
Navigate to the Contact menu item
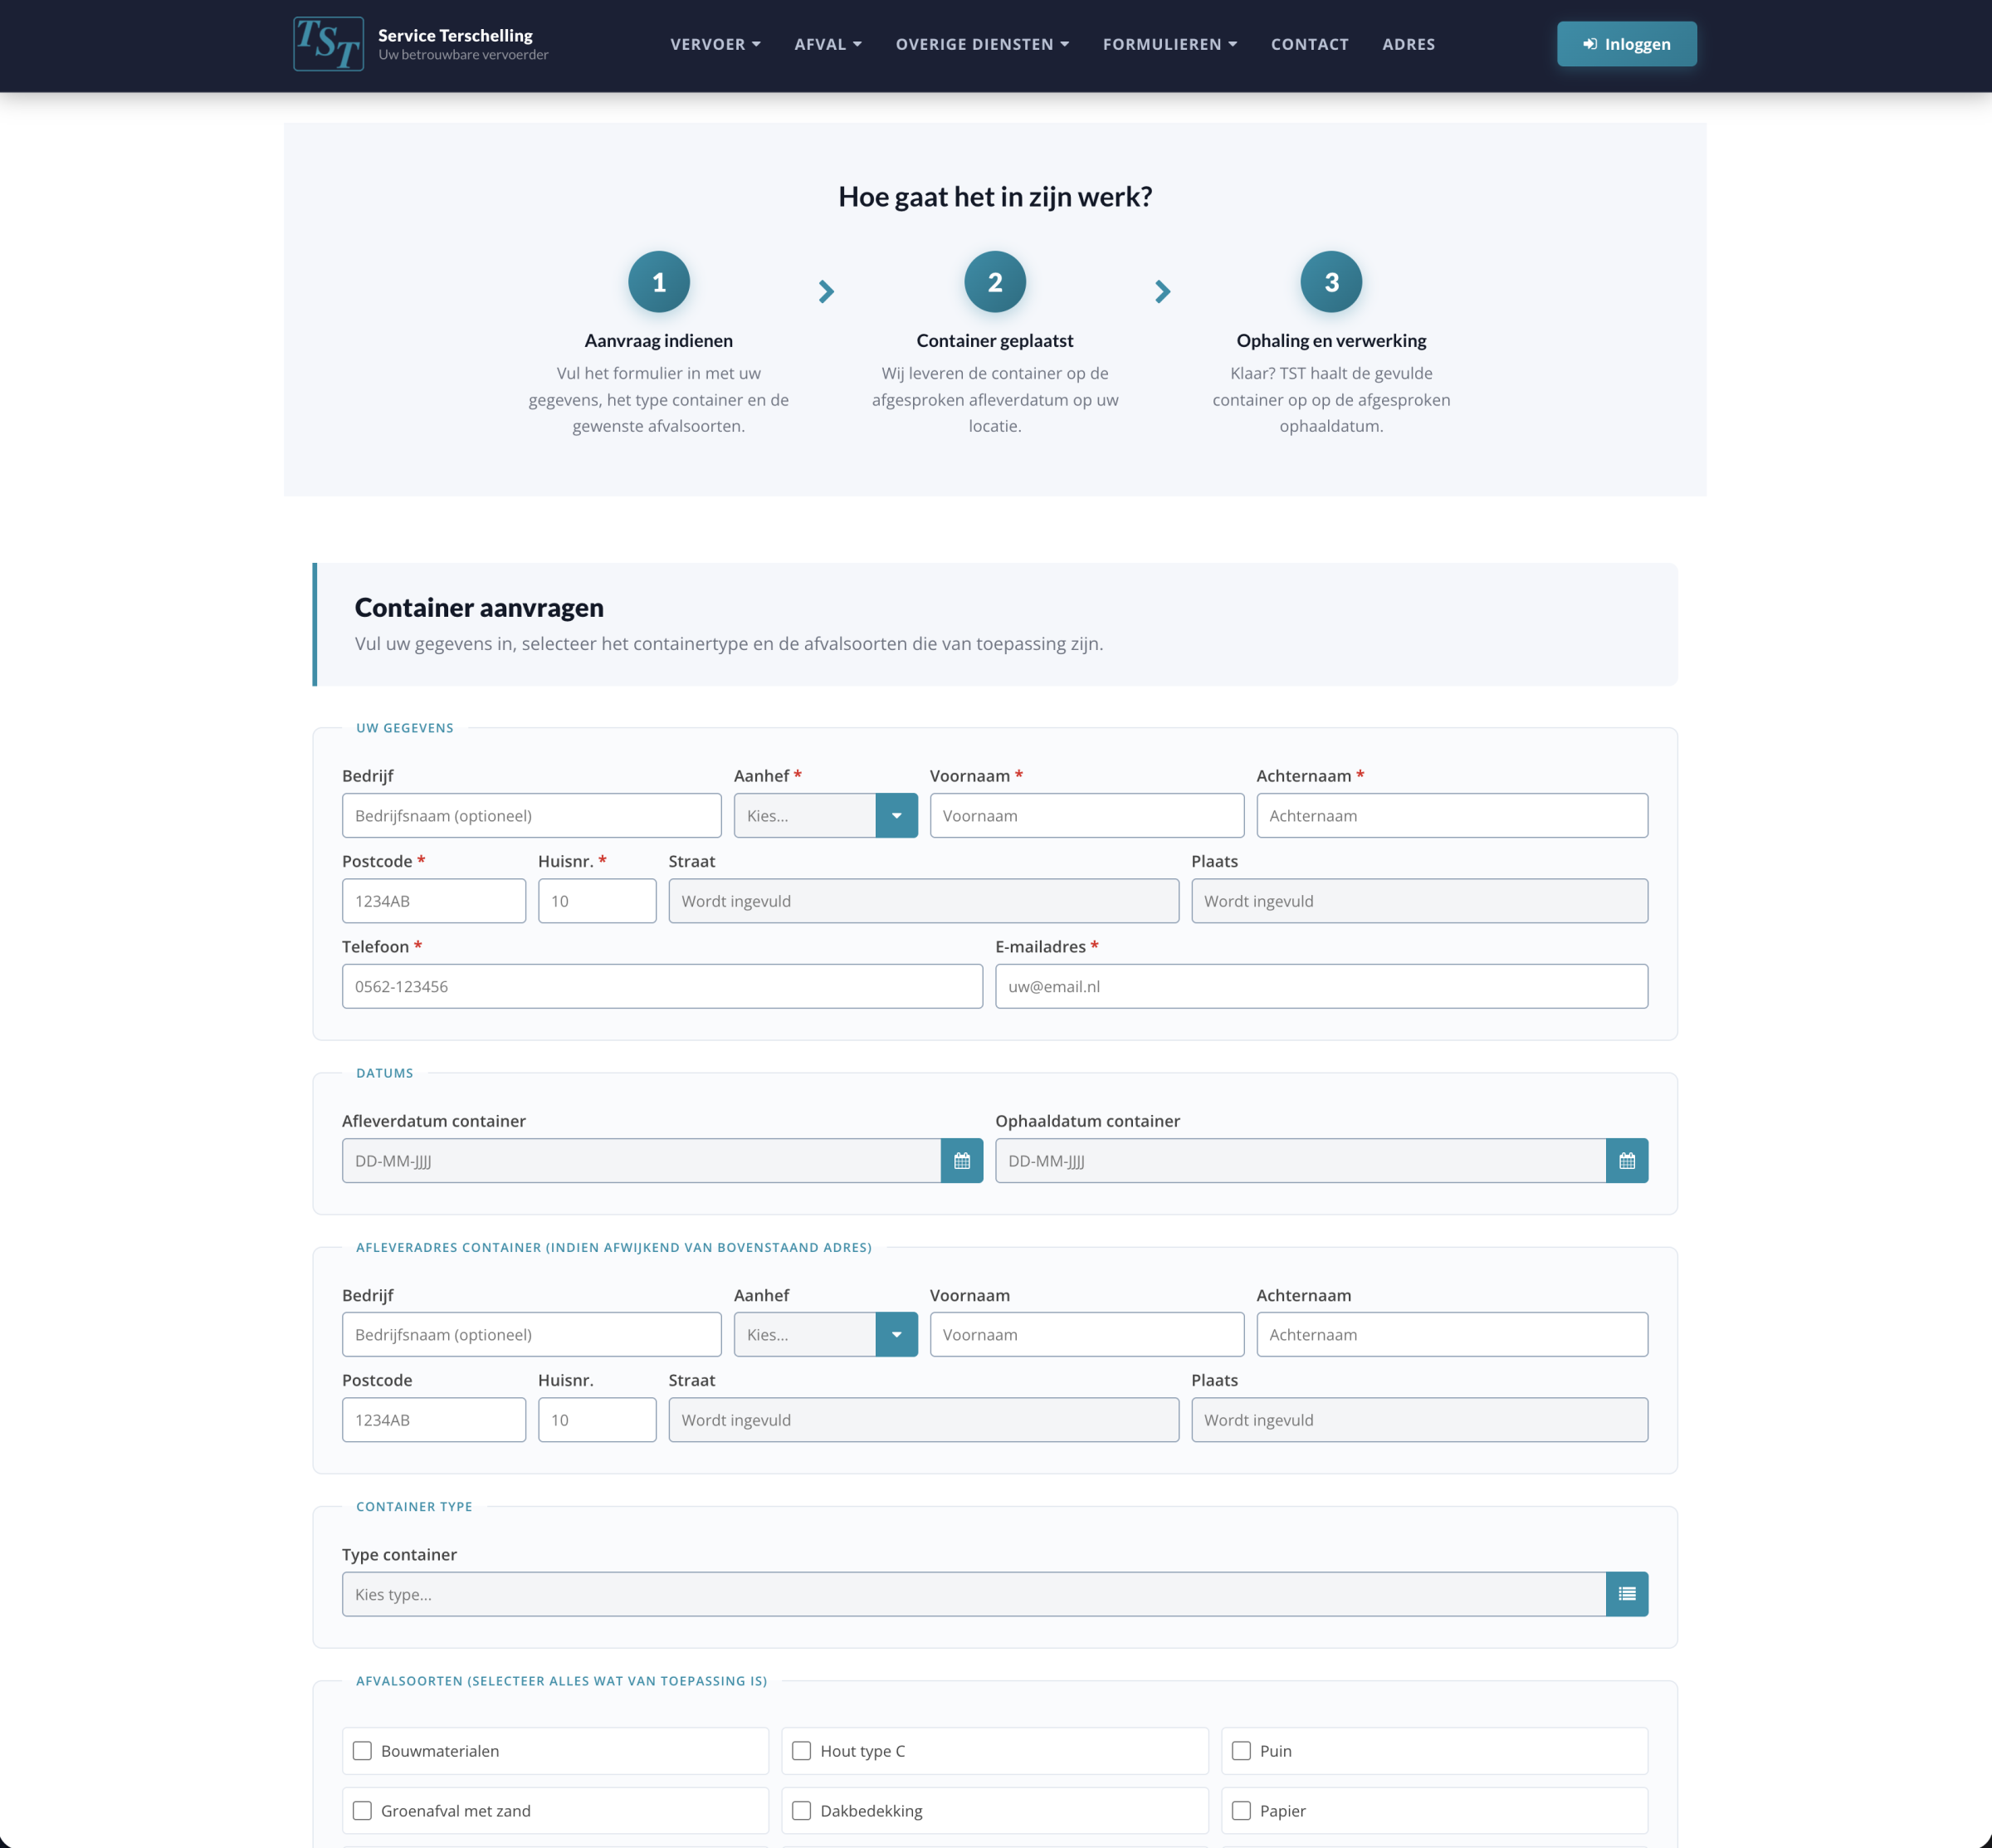click(x=1309, y=44)
